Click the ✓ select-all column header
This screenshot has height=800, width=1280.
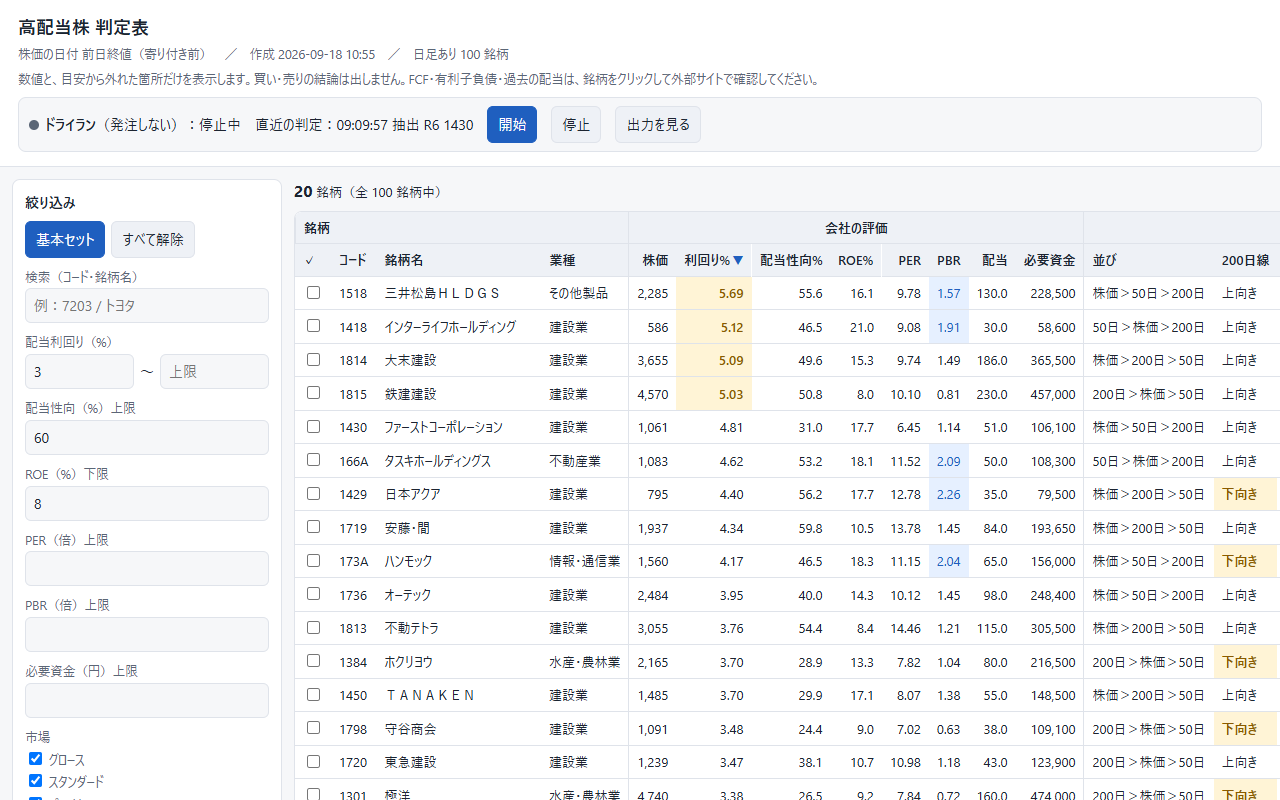(x=310, y=261)
